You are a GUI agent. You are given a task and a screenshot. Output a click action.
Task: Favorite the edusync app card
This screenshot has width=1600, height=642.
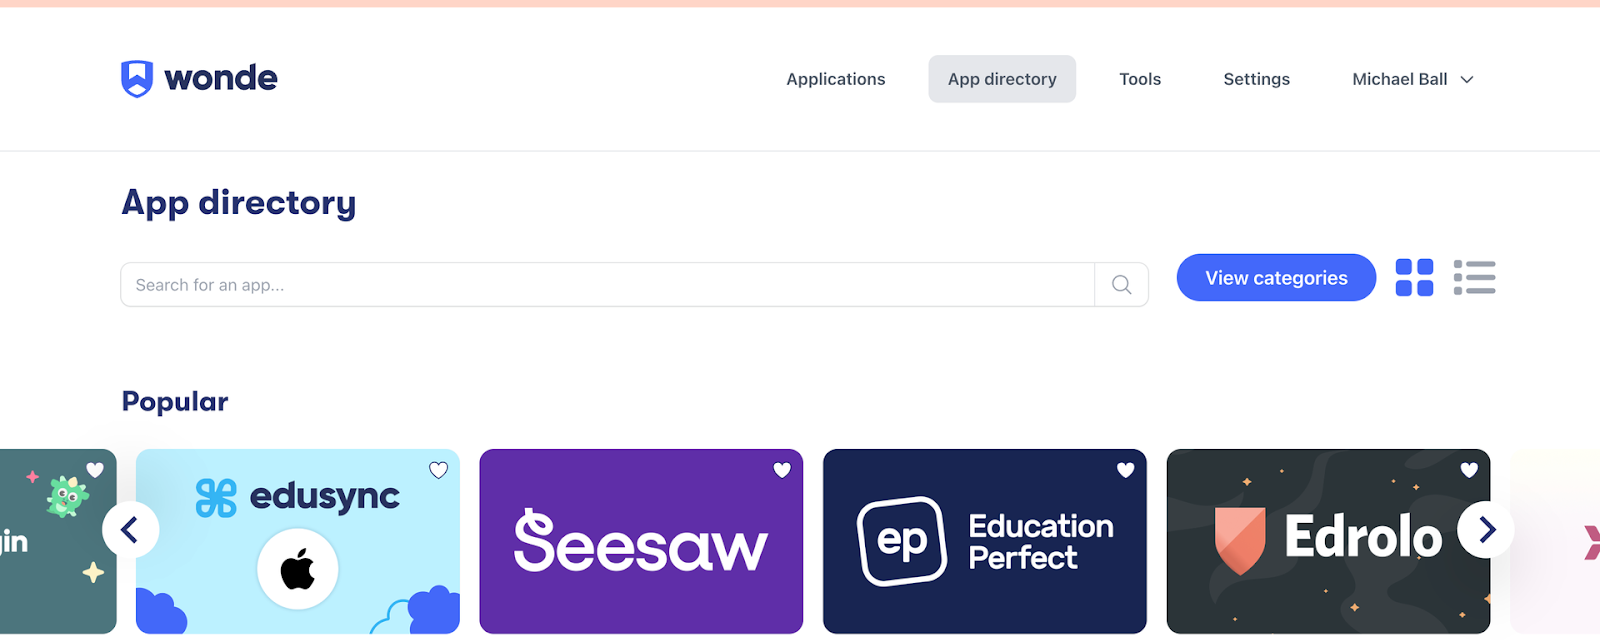tap(438, 470)
